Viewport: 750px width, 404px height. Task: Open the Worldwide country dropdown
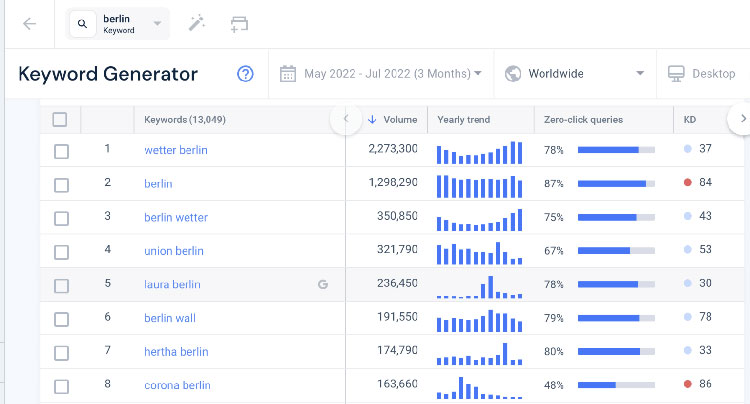pos(574,74)
